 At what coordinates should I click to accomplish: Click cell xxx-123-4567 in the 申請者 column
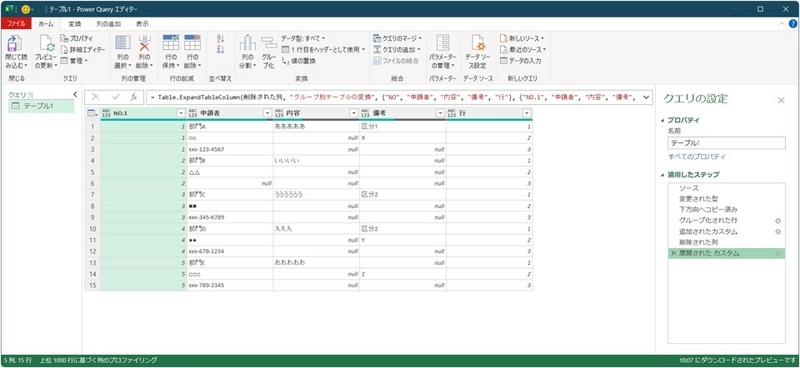point(230,150)
